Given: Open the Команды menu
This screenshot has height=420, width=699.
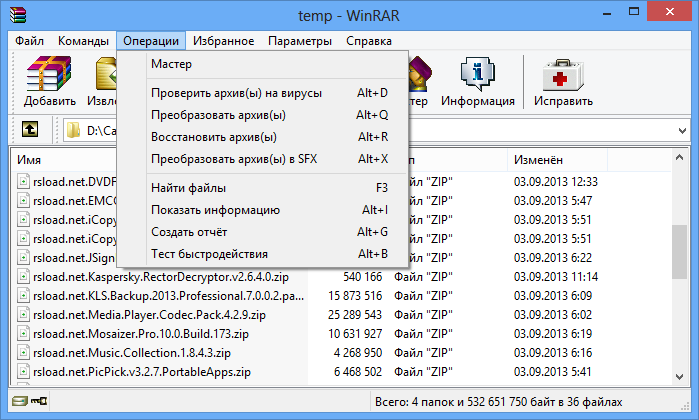Looking at the screenshot, I should pos(83,41).
